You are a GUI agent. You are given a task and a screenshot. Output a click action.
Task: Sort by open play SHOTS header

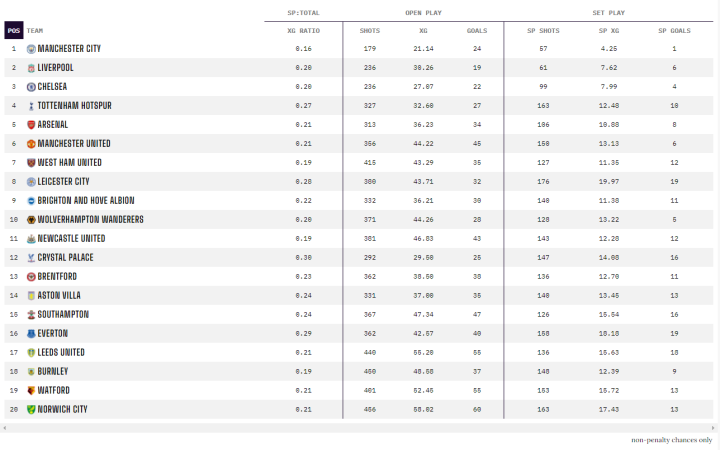click(370, 31)
